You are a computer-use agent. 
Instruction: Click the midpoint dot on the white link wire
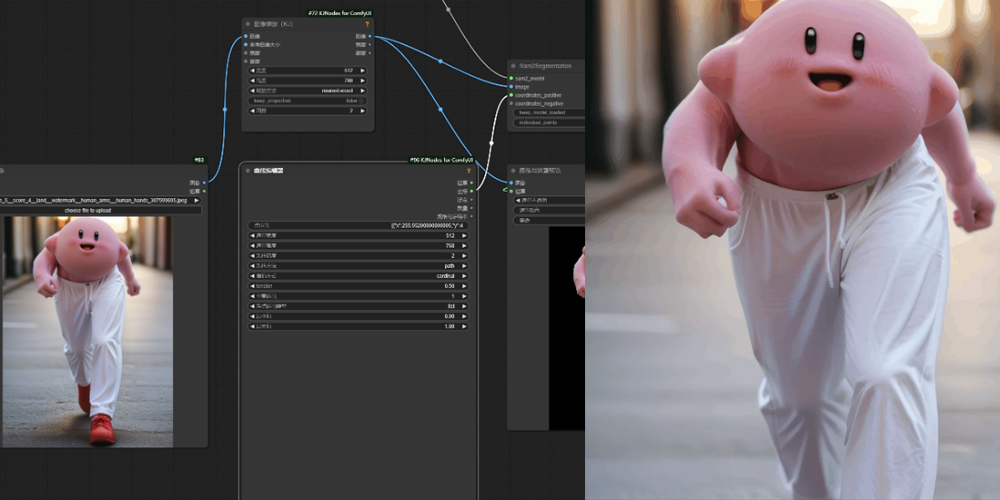click(x=491, y=143)
